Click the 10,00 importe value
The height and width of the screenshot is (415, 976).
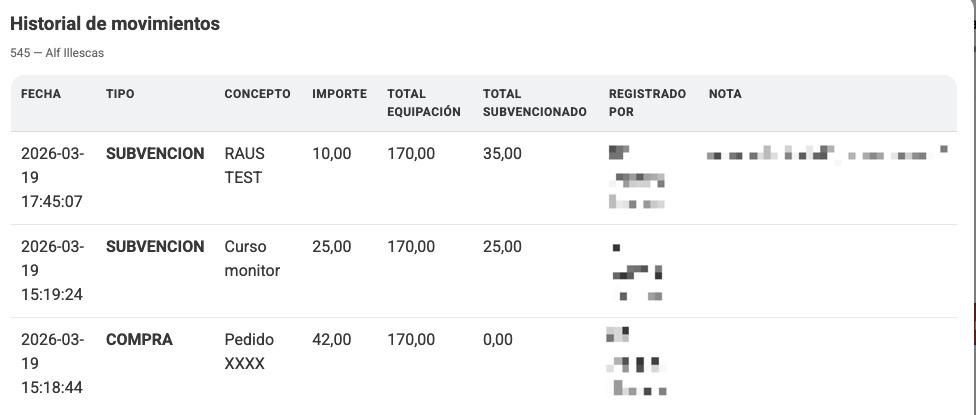[x=332, y=154]
